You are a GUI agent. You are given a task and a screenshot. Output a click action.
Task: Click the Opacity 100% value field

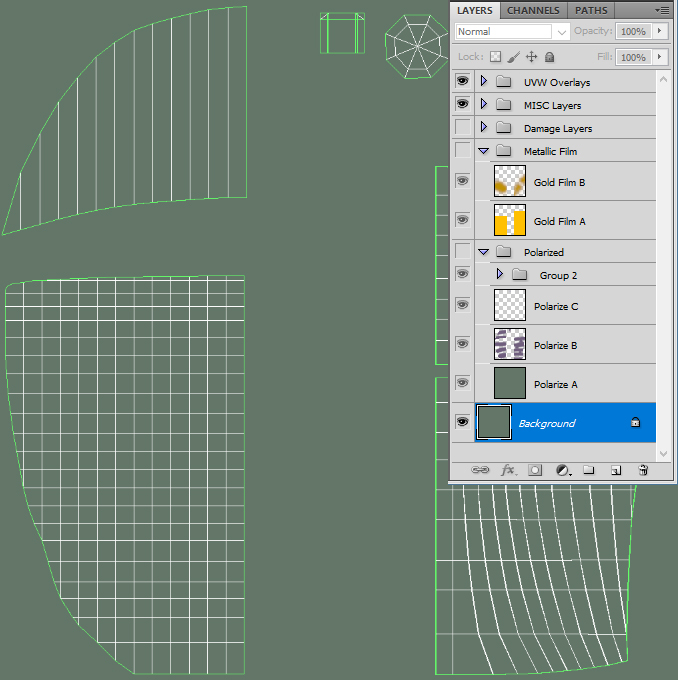633,31
